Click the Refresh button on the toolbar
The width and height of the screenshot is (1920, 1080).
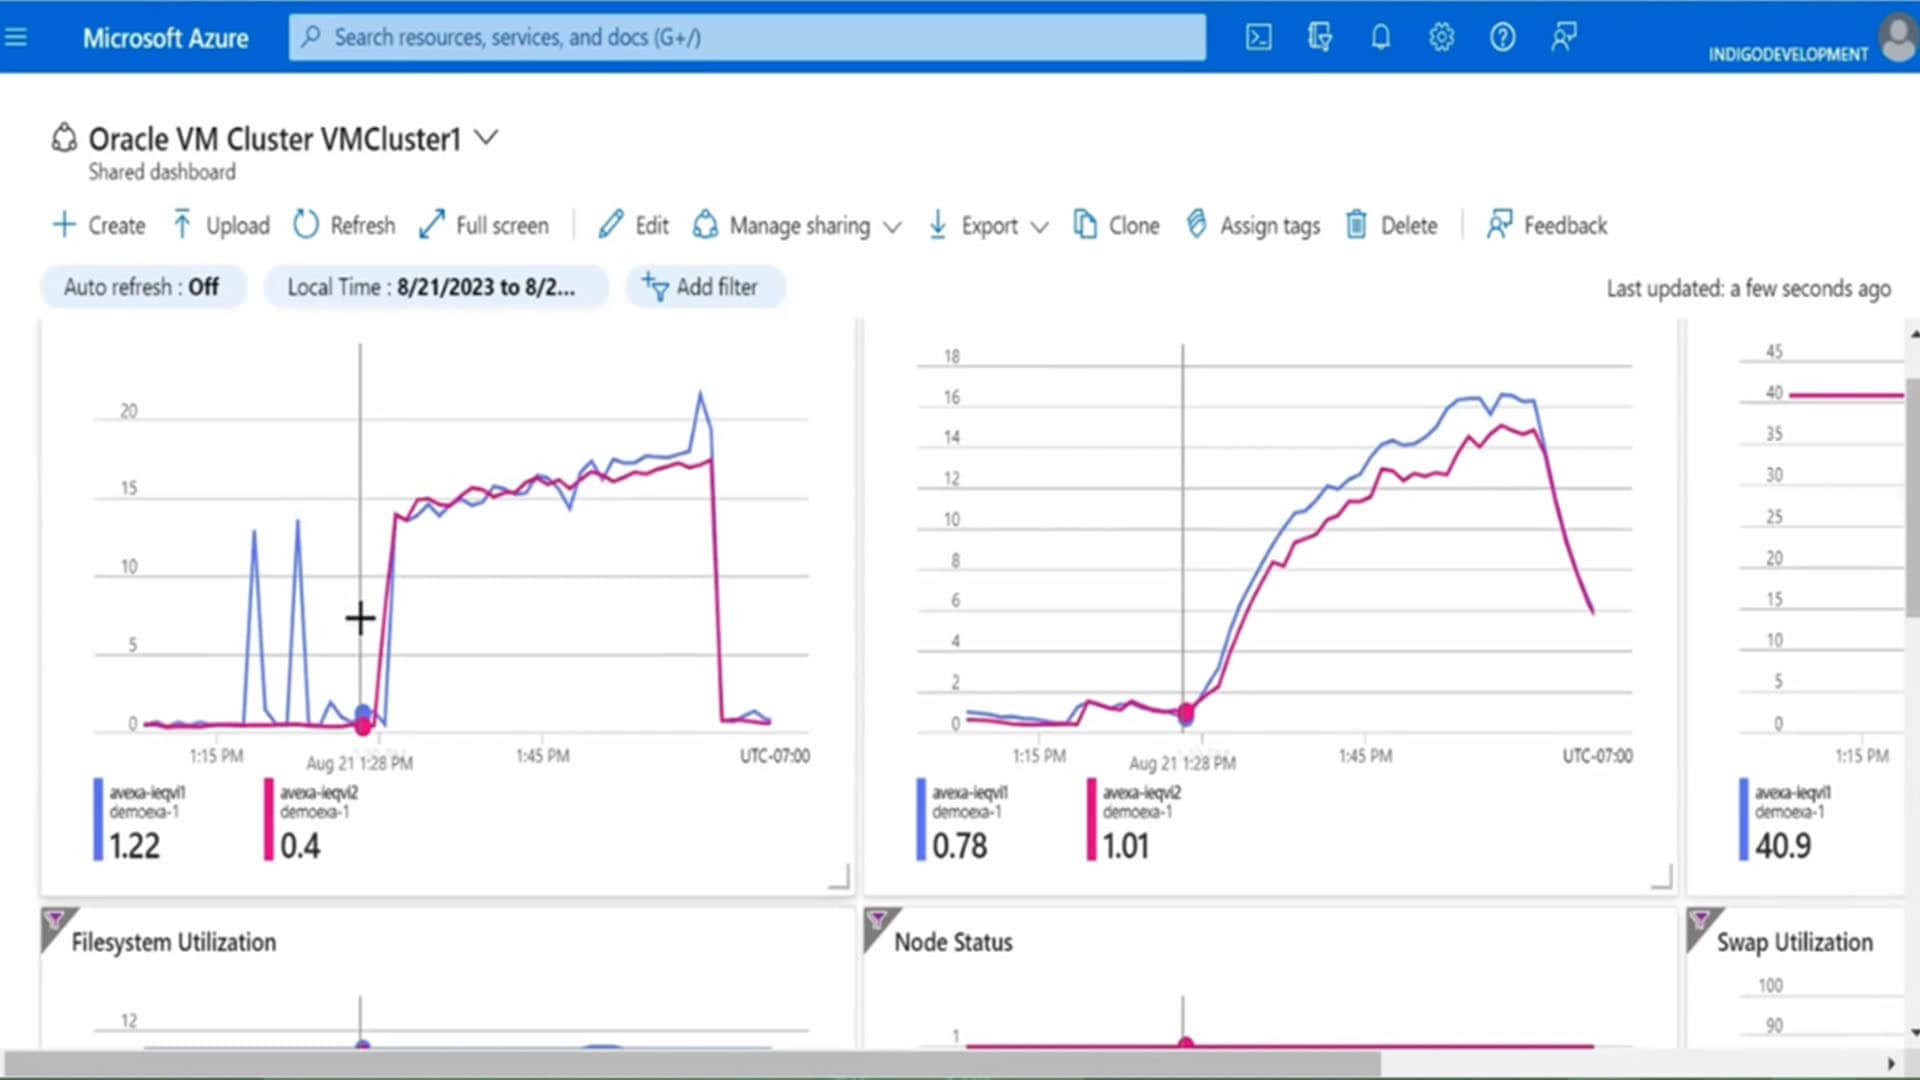343,225
